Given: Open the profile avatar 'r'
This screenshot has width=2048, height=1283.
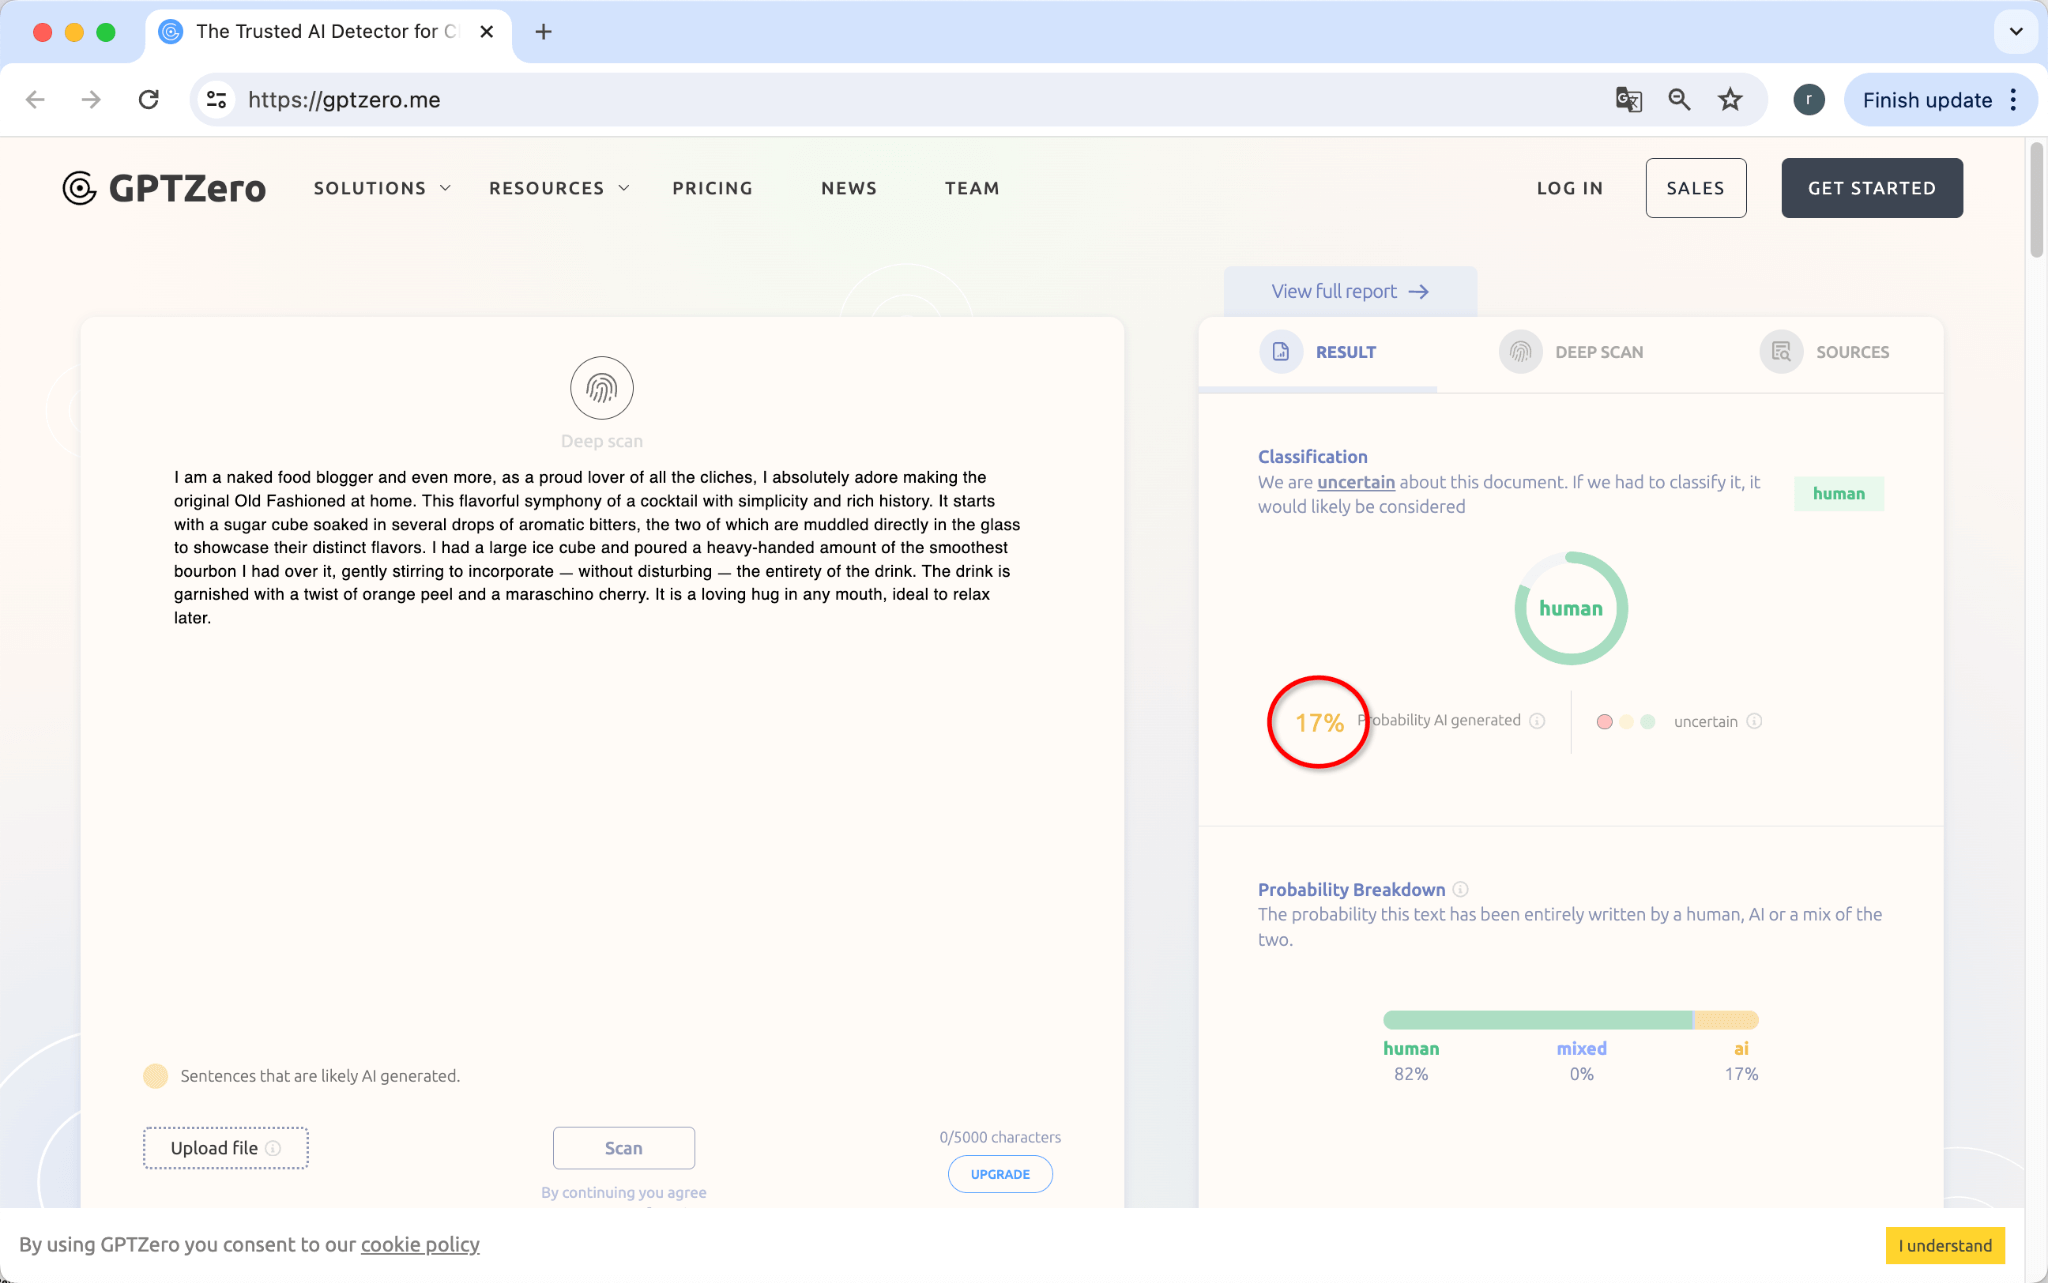Looking at the screenshot, I should coord(1808,100).
